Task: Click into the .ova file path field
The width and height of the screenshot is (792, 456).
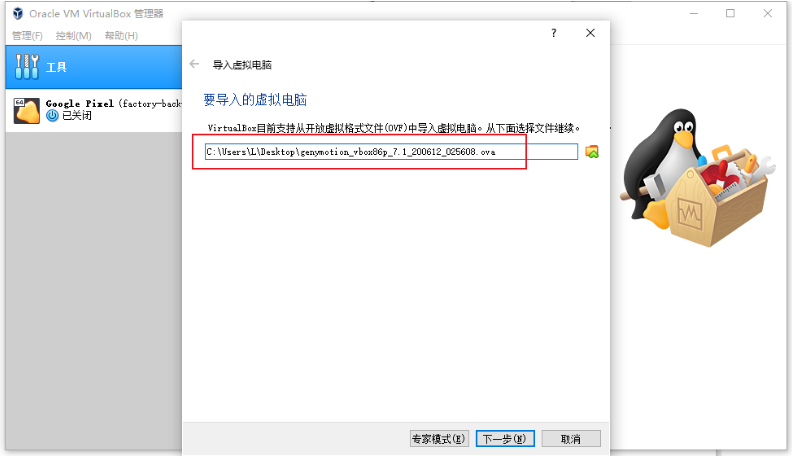Action: (391, 151)
